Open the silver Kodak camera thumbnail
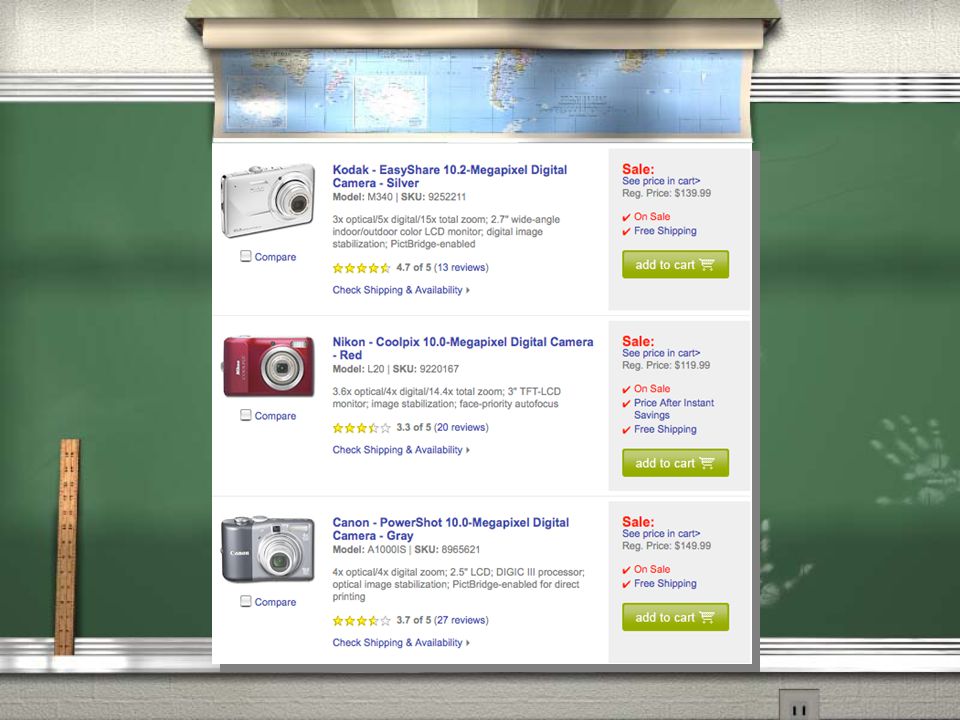The width and height of the screenshot is (960, 720). pos(268,201)
